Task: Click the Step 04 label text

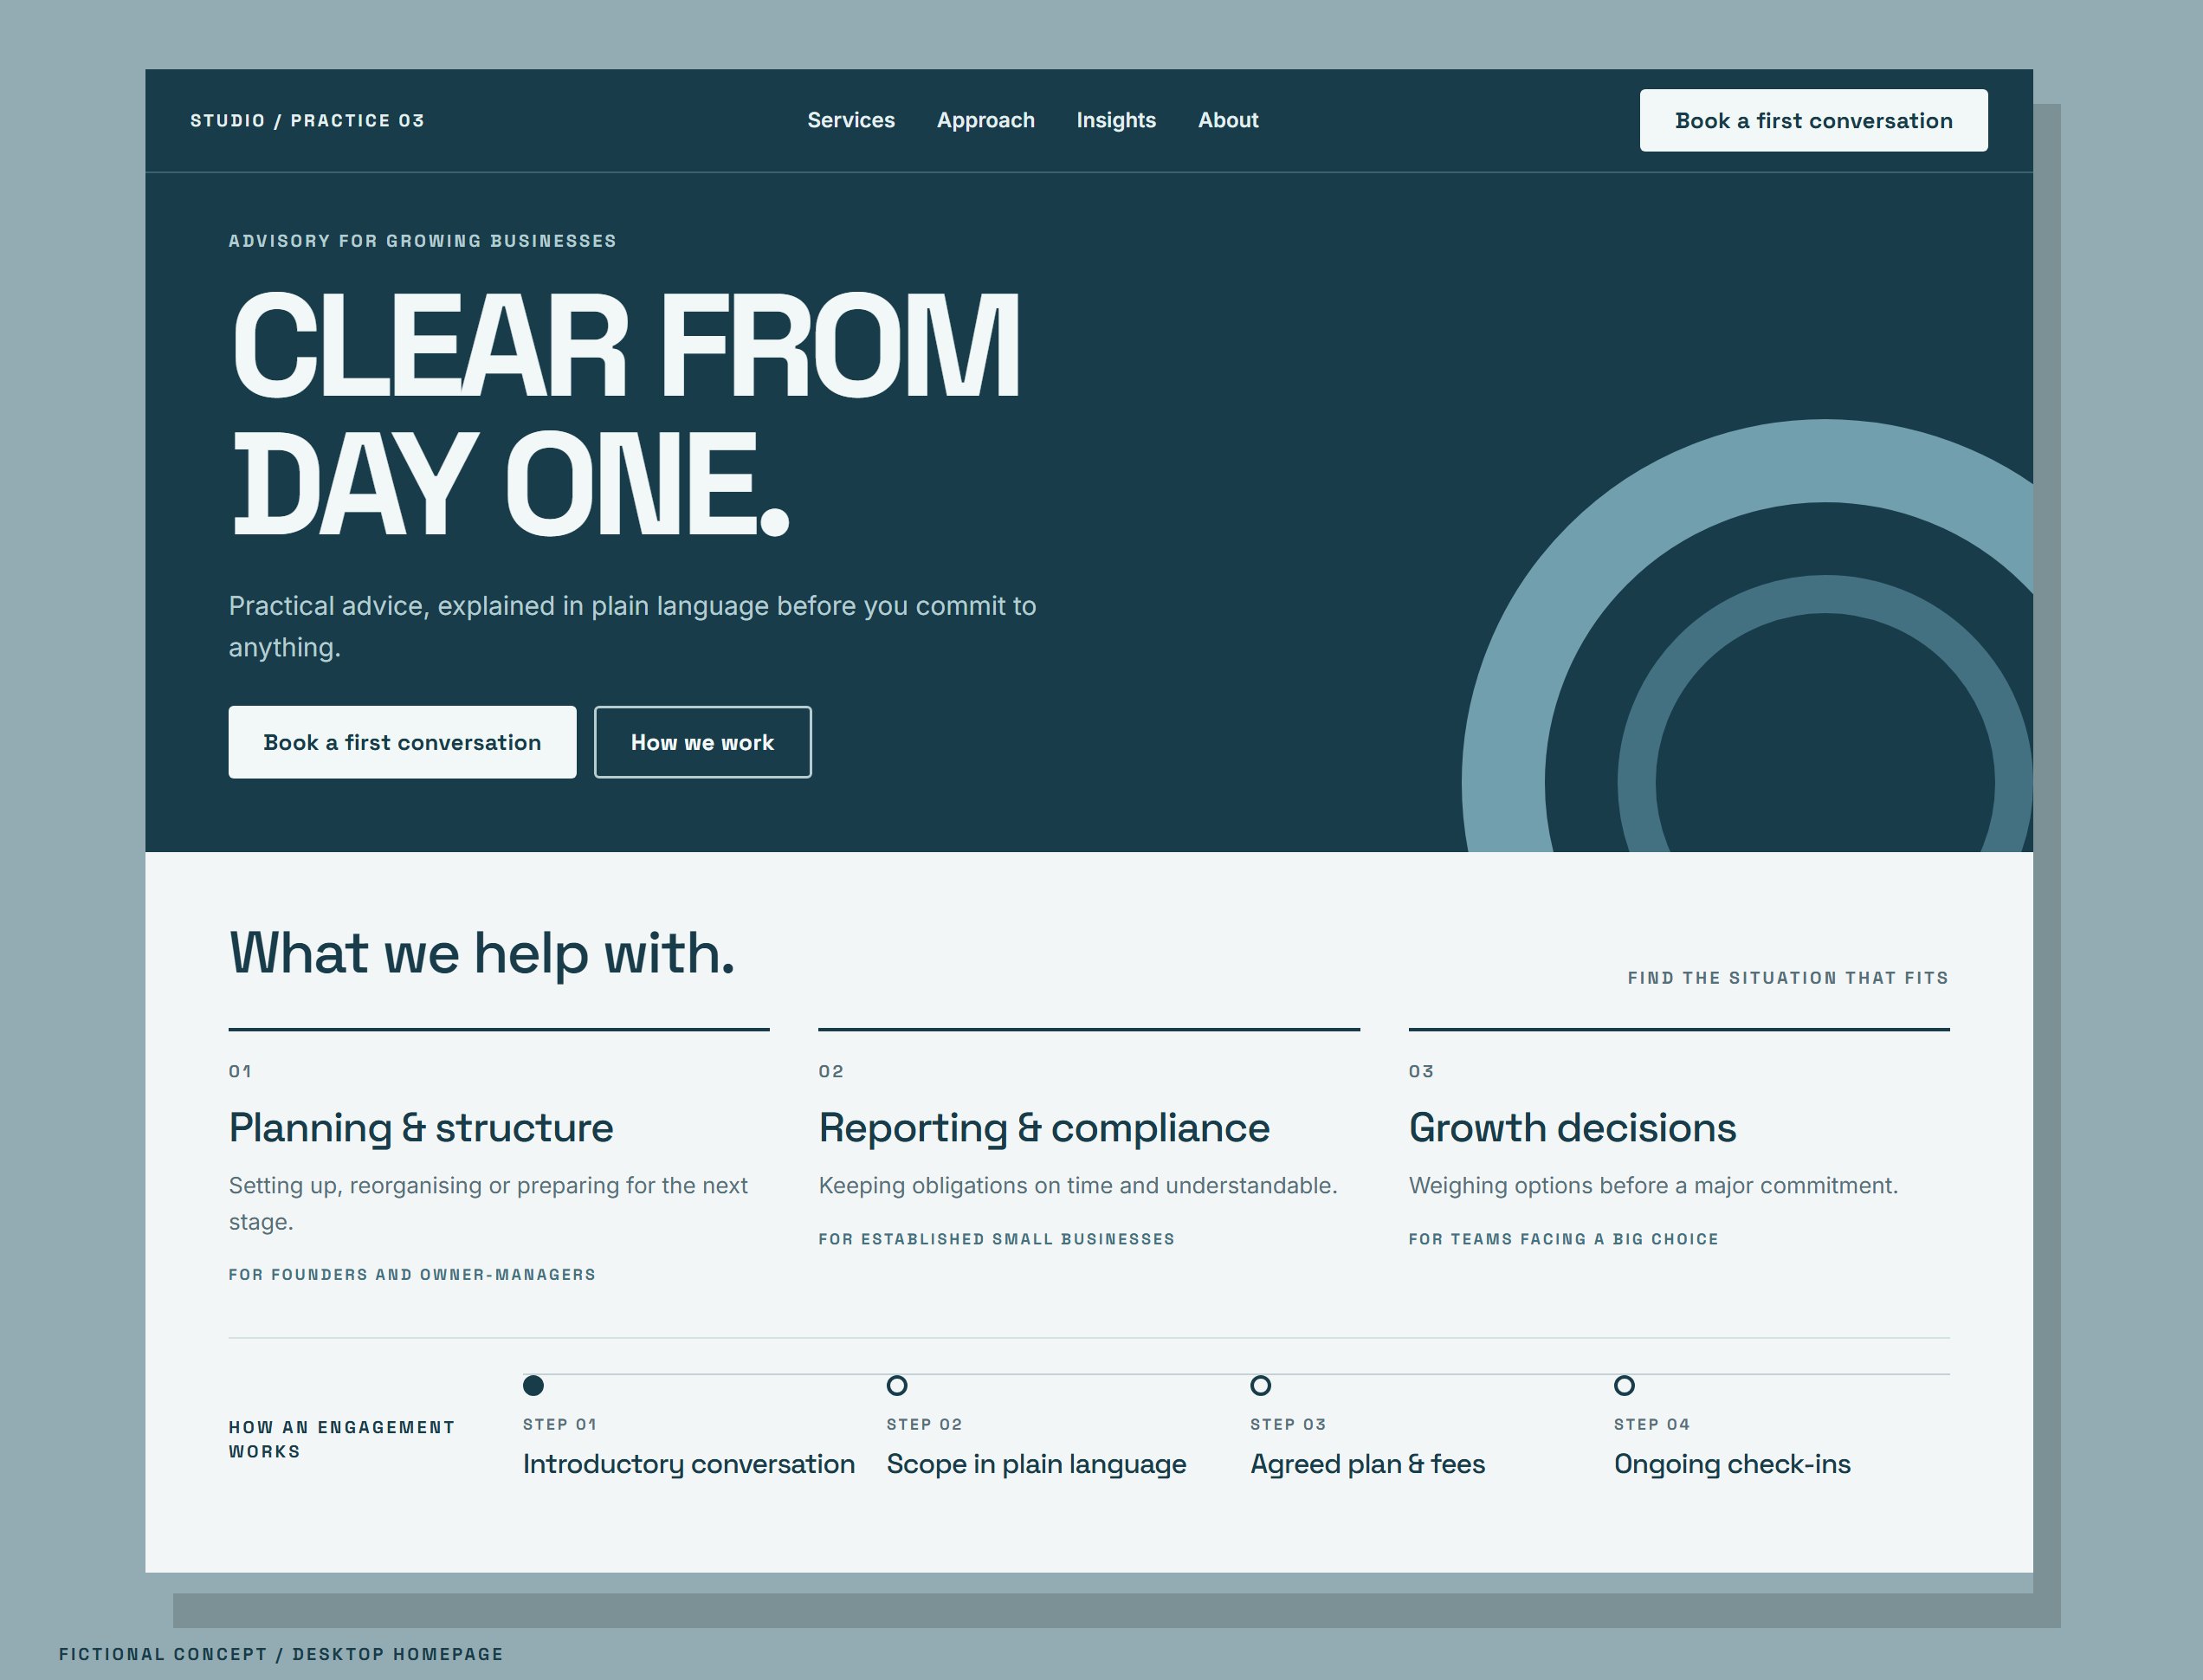Action: click(1651, 1424)
